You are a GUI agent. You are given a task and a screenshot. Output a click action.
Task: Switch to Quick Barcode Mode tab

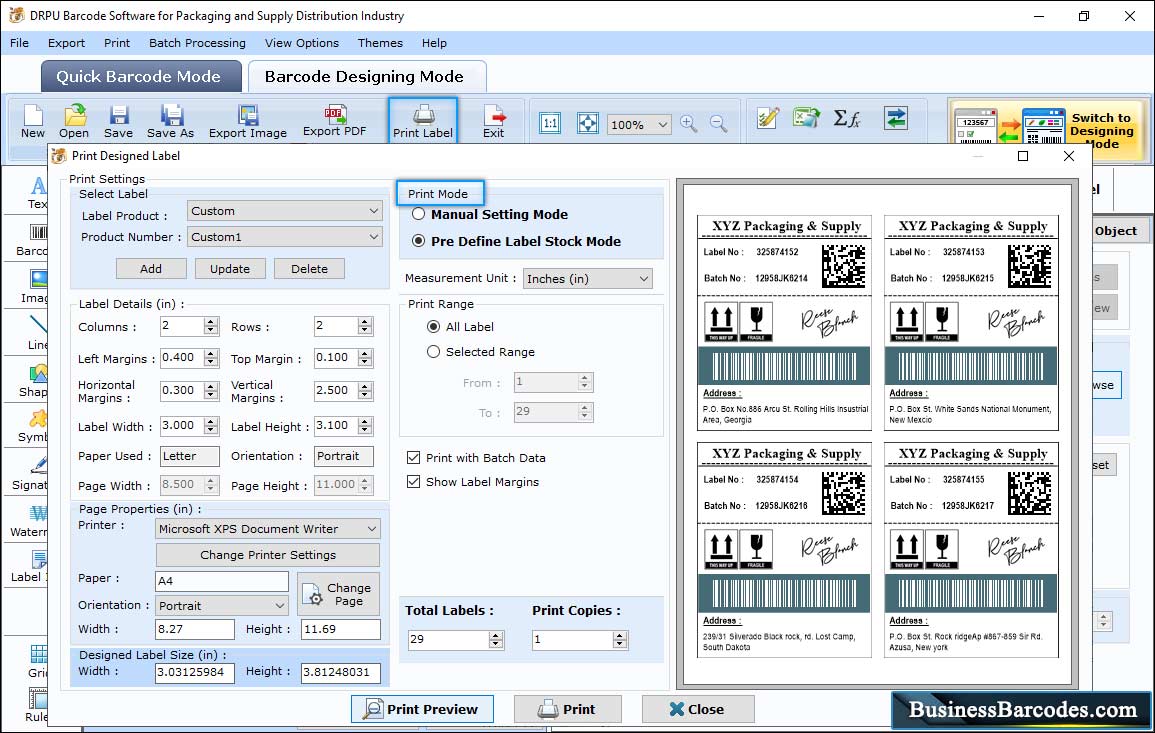point(141,77)
